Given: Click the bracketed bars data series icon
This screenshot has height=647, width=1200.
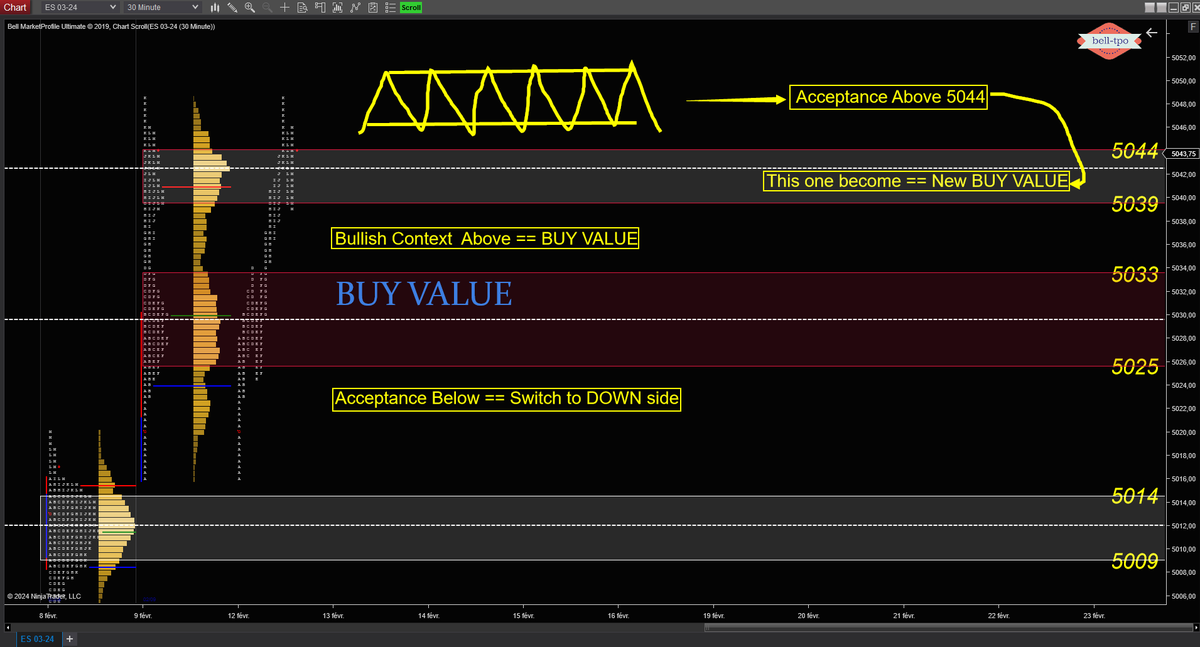Looking at the screenshot, I should point(338,7).
